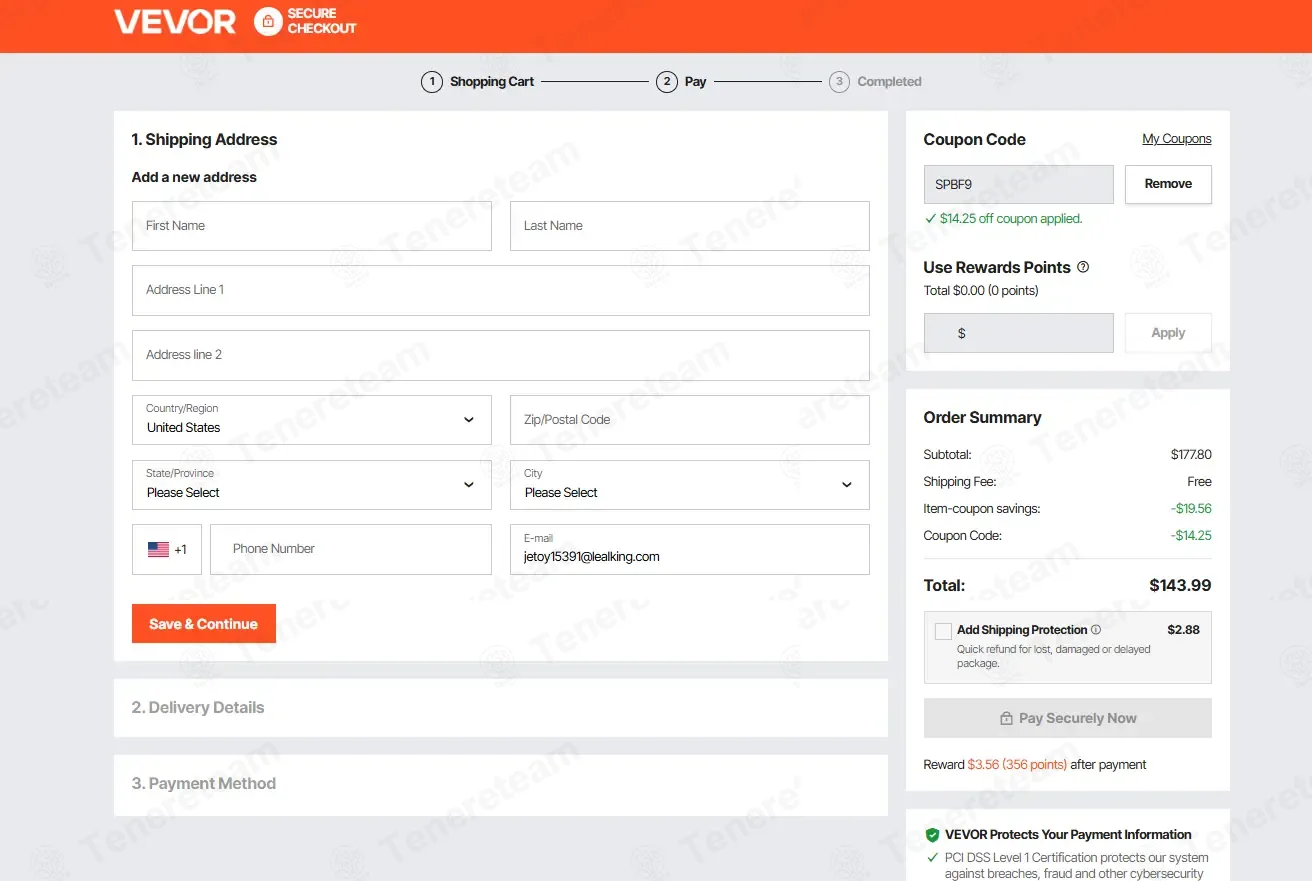Click the secure checkout lock icon

point(268,21)
